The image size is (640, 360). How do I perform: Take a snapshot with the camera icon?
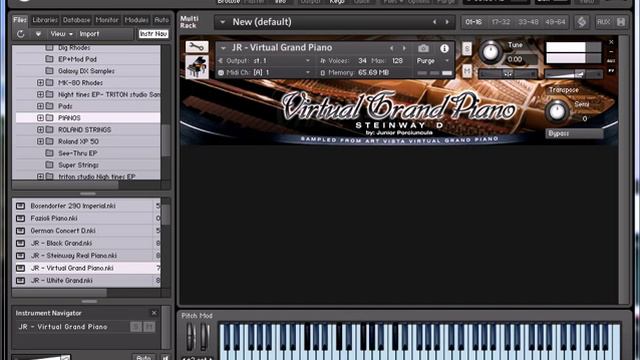[x=423, y=48]
